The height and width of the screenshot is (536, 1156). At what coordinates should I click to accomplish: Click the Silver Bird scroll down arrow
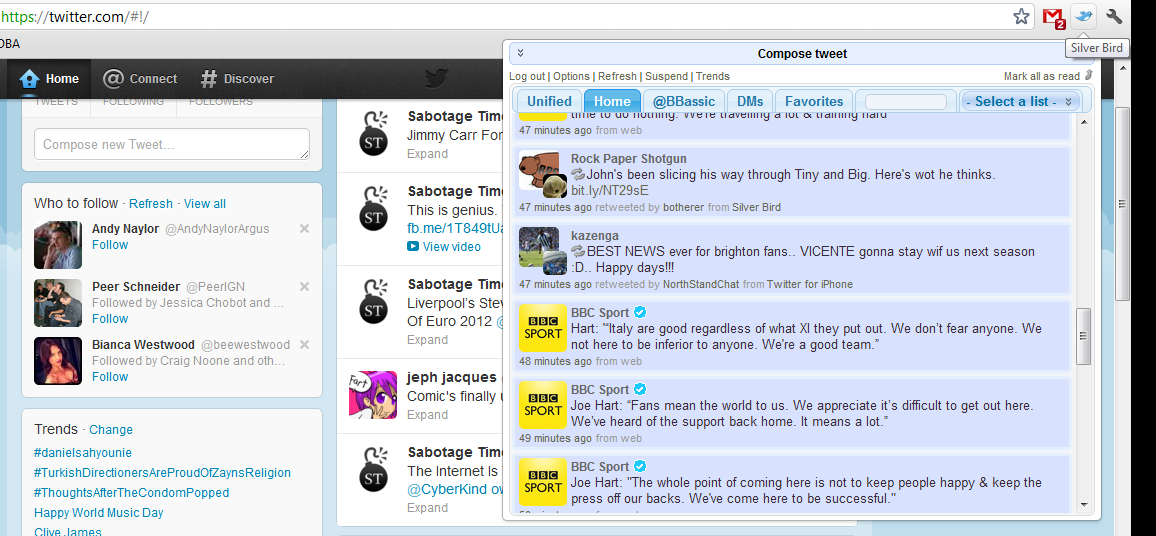pyautogui.click(x=1083, y=505)
